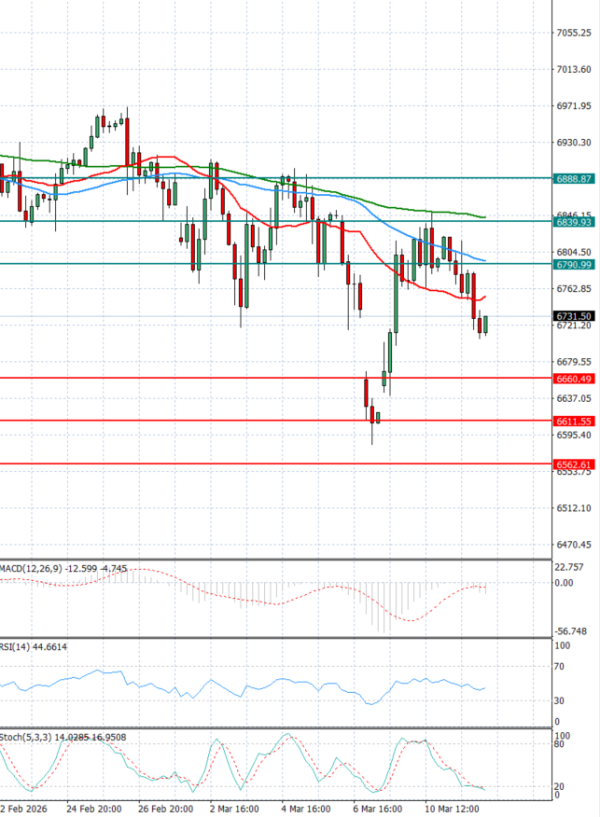Image resolution: width=600 pixels, height=817 pixels.
Task: Click the 4 Mar 16:00 time label
Action: coord(306,806)
